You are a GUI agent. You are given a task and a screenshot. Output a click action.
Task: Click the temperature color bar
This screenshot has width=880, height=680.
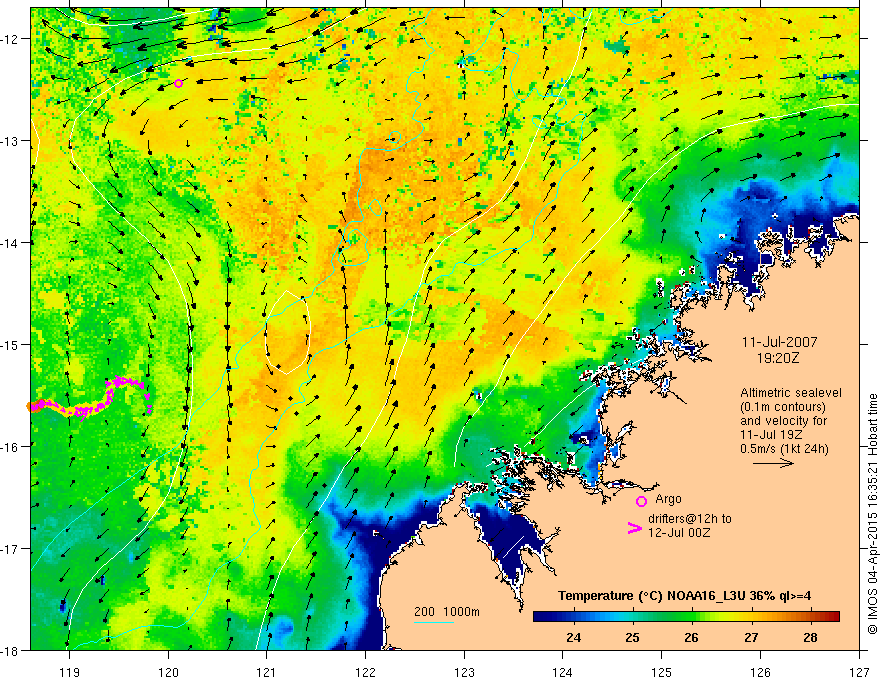(686, 616)
